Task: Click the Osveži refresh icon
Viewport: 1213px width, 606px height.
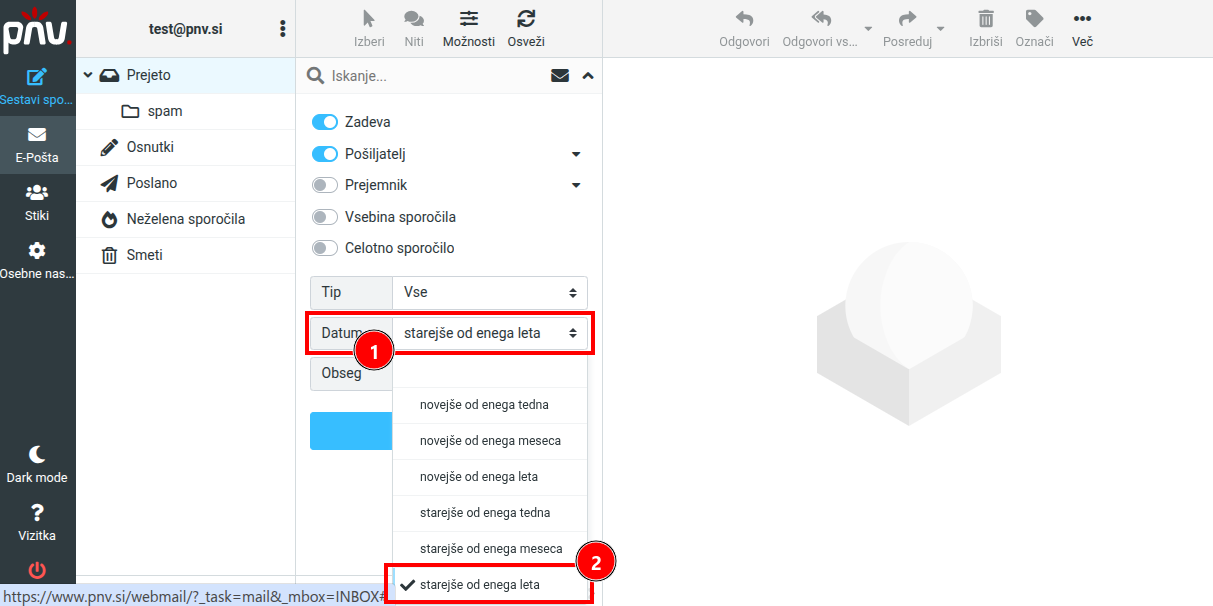Action: (526, 18)
